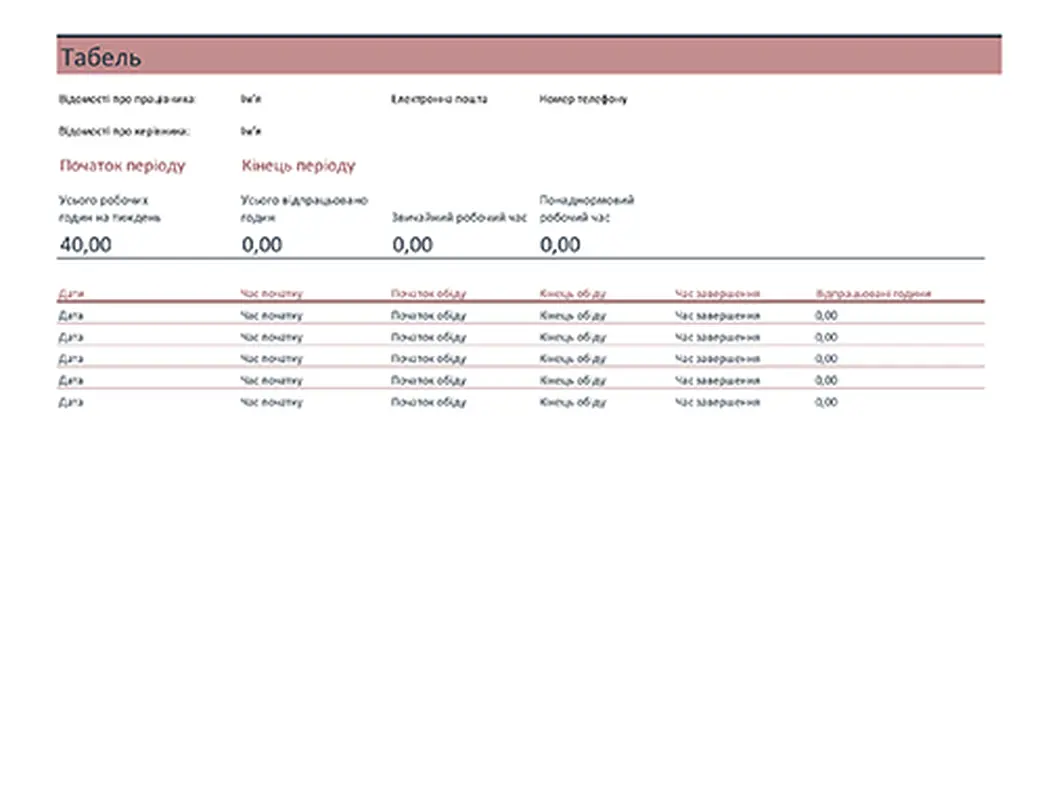The image size is (1042, 800).
Task: Select the last row's Час завершення cell
Action: [717, 402]
